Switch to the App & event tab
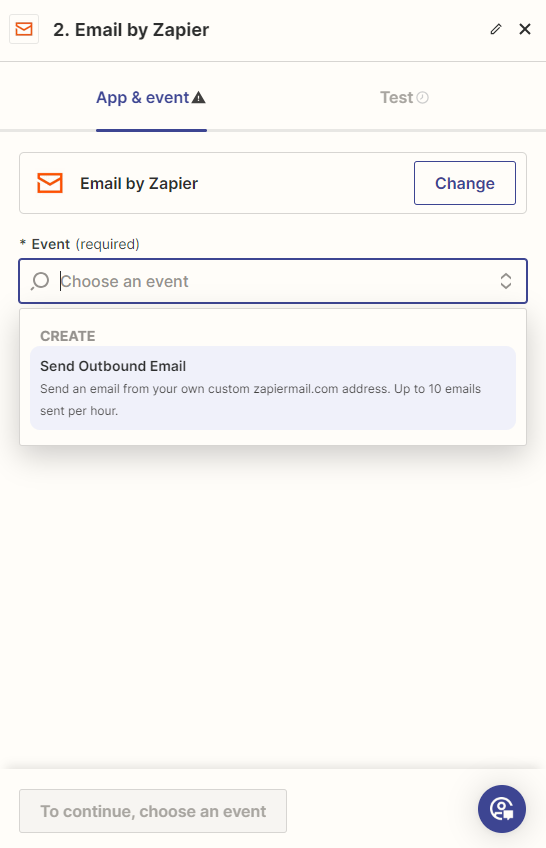 point(151,97)
